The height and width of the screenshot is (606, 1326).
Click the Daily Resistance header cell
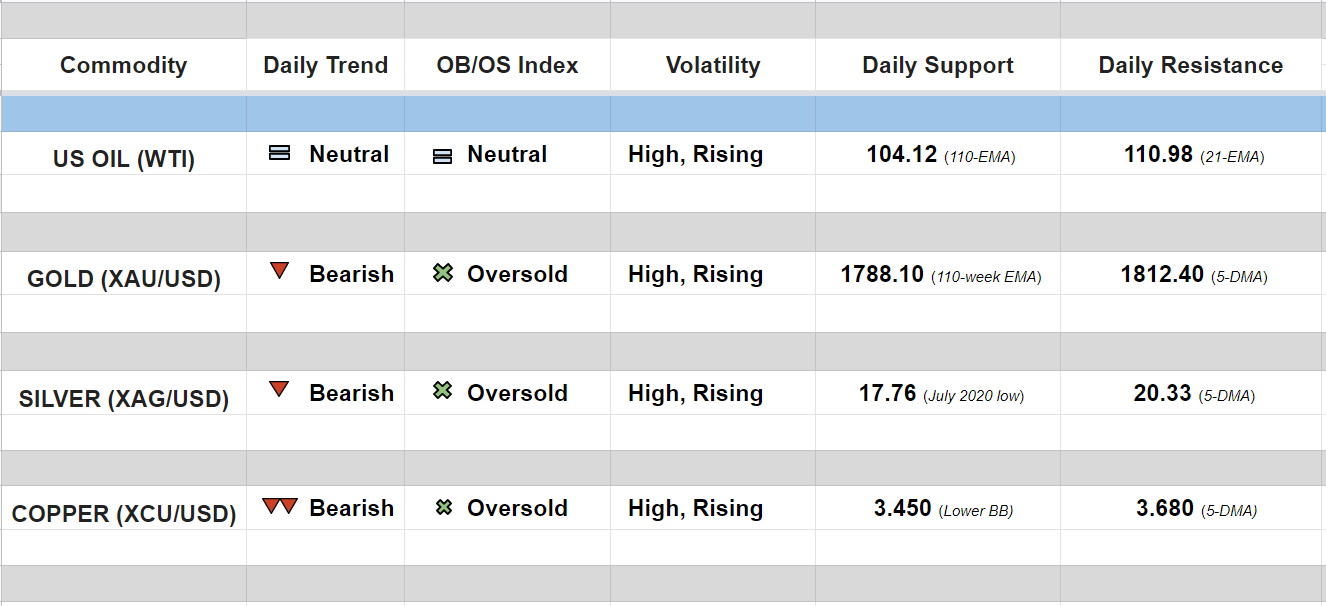point(1190,66)
